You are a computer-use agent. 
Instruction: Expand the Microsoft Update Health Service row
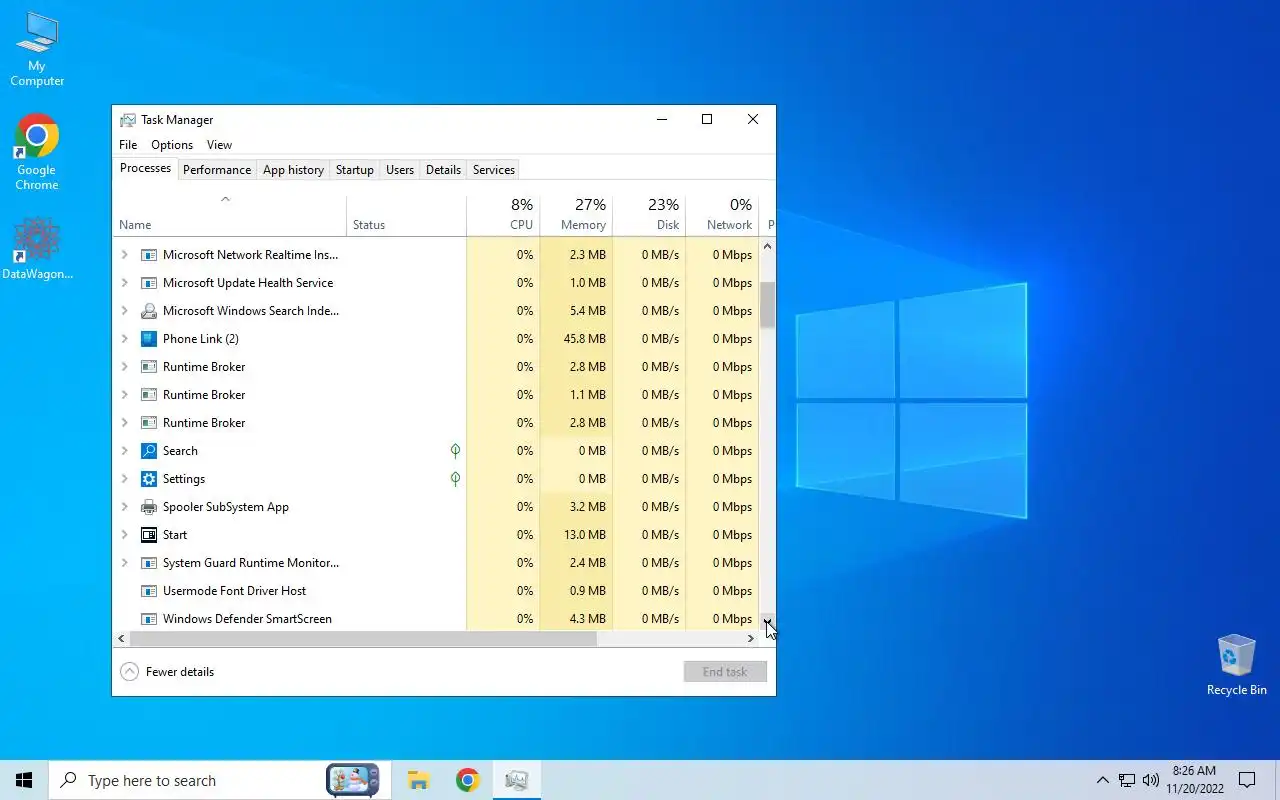tap(125, 283)
